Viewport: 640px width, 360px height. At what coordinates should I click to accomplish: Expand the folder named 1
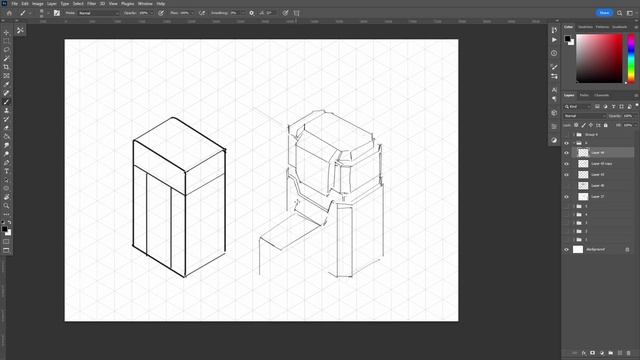pyautogui.click(x=573, y=240)
